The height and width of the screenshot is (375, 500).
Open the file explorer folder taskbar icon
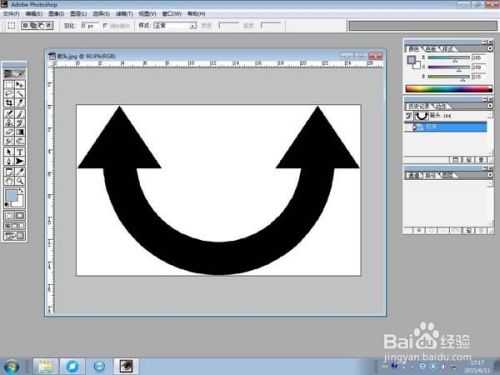[x=46, y=366]
